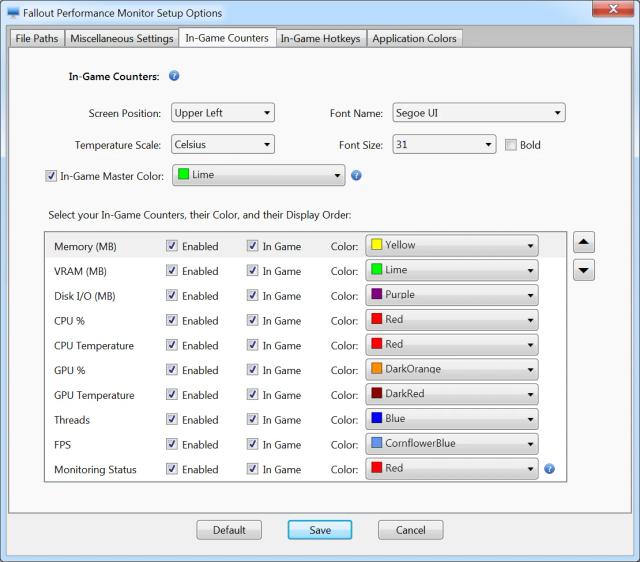Select the In-Game Counters tab
Viewport: 640px width, 562px height.
tap(227, 38)
